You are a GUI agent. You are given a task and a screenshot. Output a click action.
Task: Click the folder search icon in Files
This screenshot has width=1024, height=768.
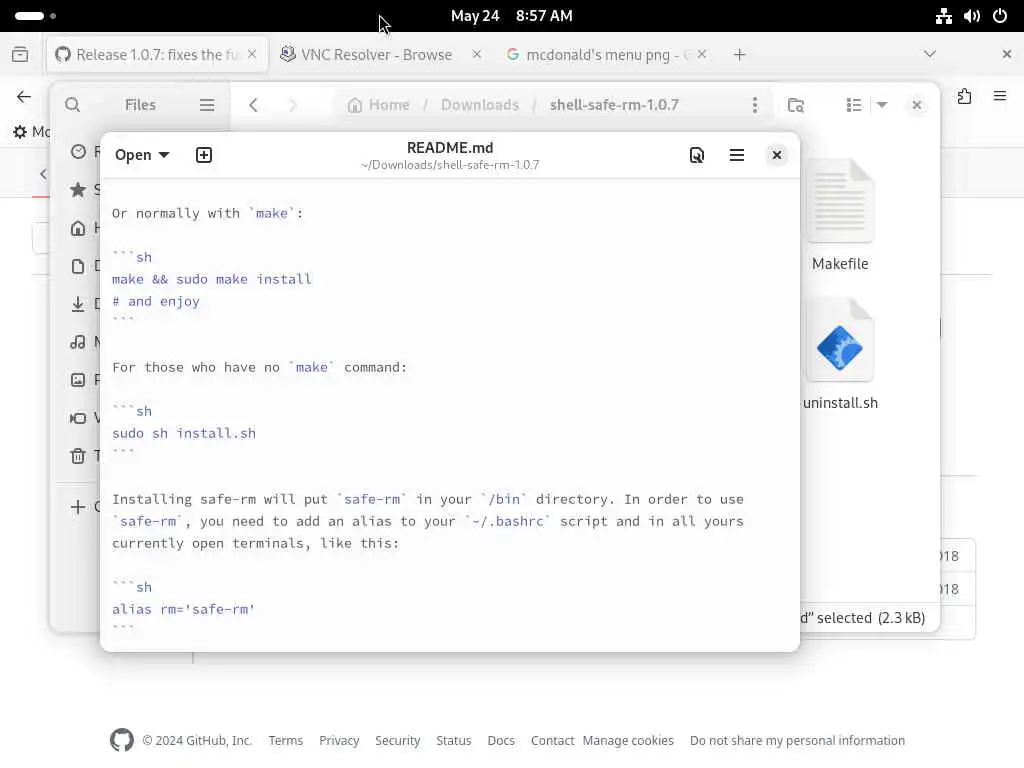tap(795, 104)
